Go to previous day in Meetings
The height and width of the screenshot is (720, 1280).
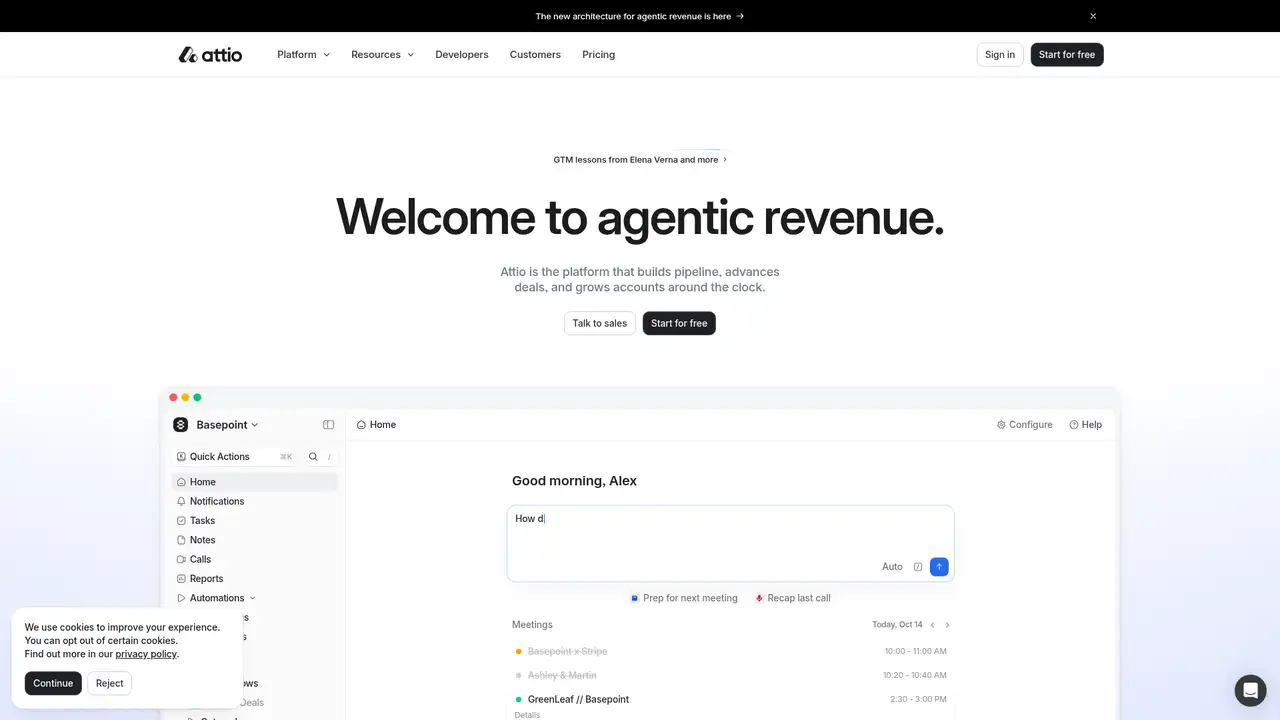[933, 625]
